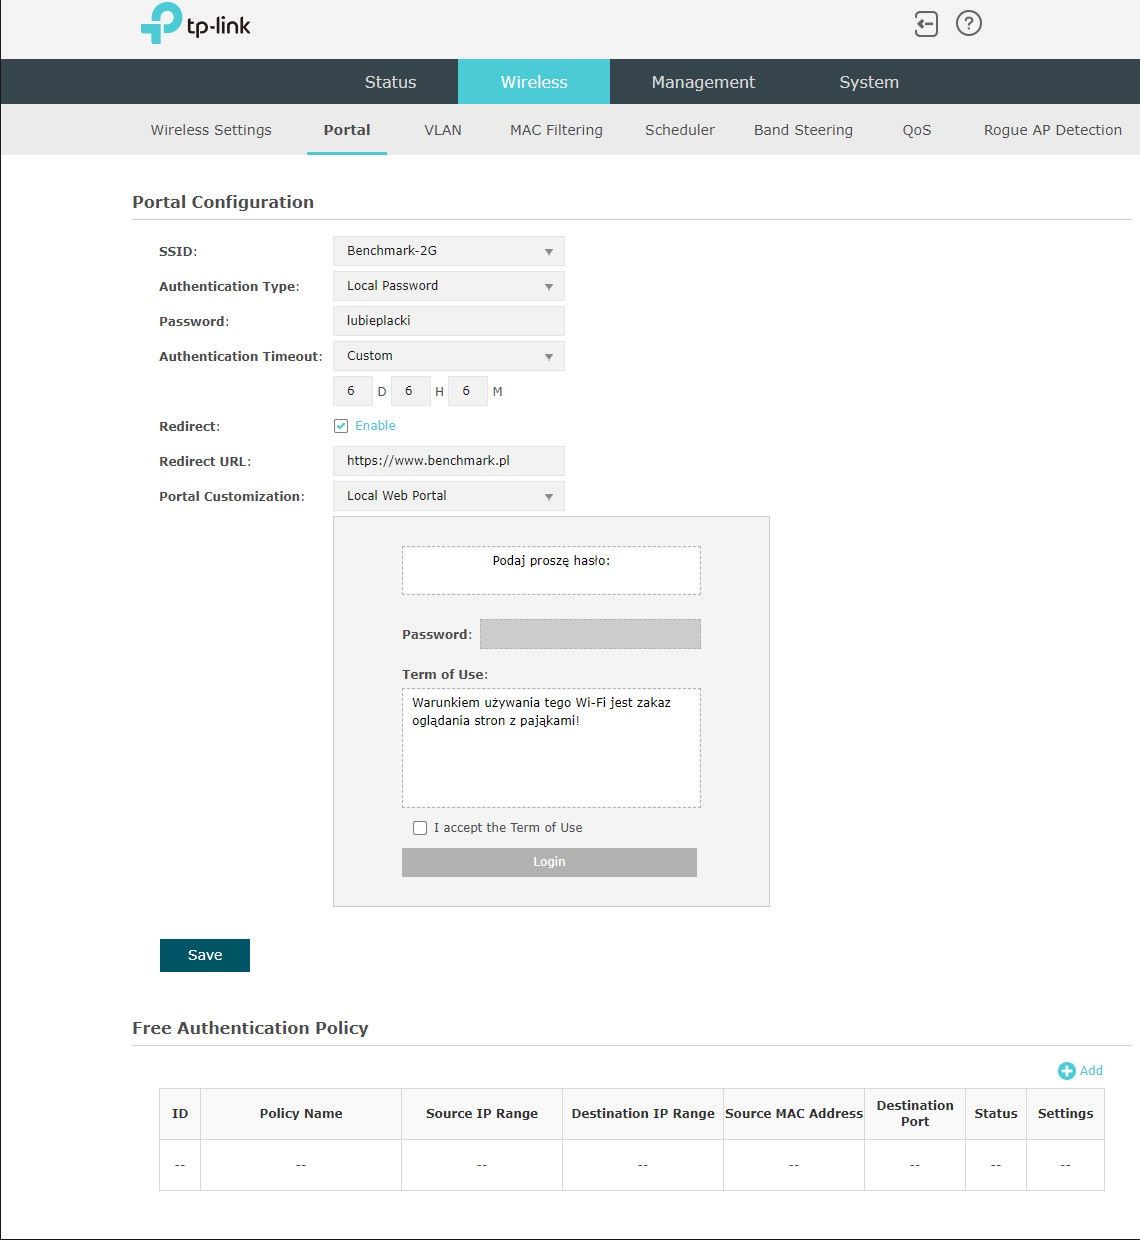Click the timeout minutes field
The width and height of the screenshot is (1140, 1240).
468,391
